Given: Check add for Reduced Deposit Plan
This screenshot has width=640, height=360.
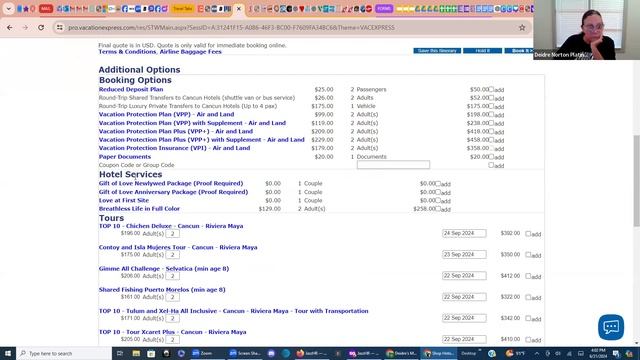Looking at the screenshot, I should tap(491, 89).
